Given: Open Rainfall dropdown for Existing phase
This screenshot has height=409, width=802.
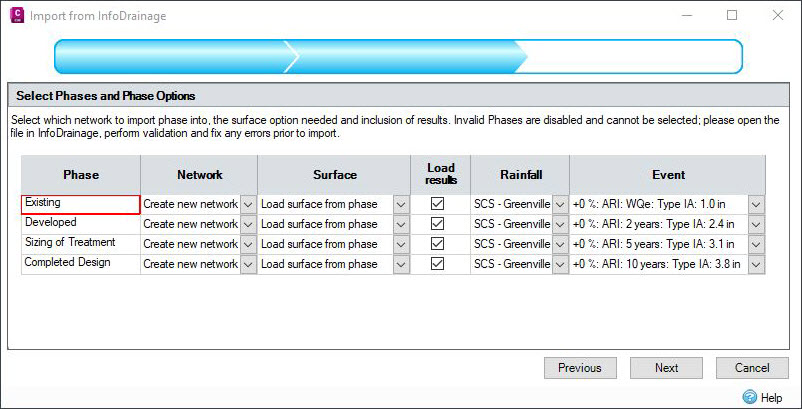Looking at the screenshot, I should tap(560, 204).
